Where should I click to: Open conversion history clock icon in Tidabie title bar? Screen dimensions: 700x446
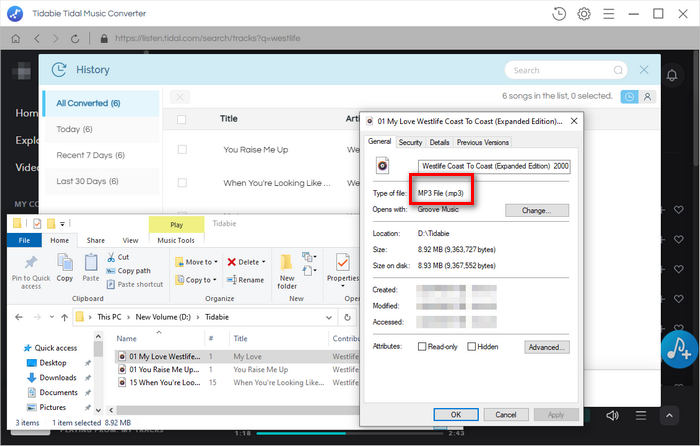tap(559, 14)
